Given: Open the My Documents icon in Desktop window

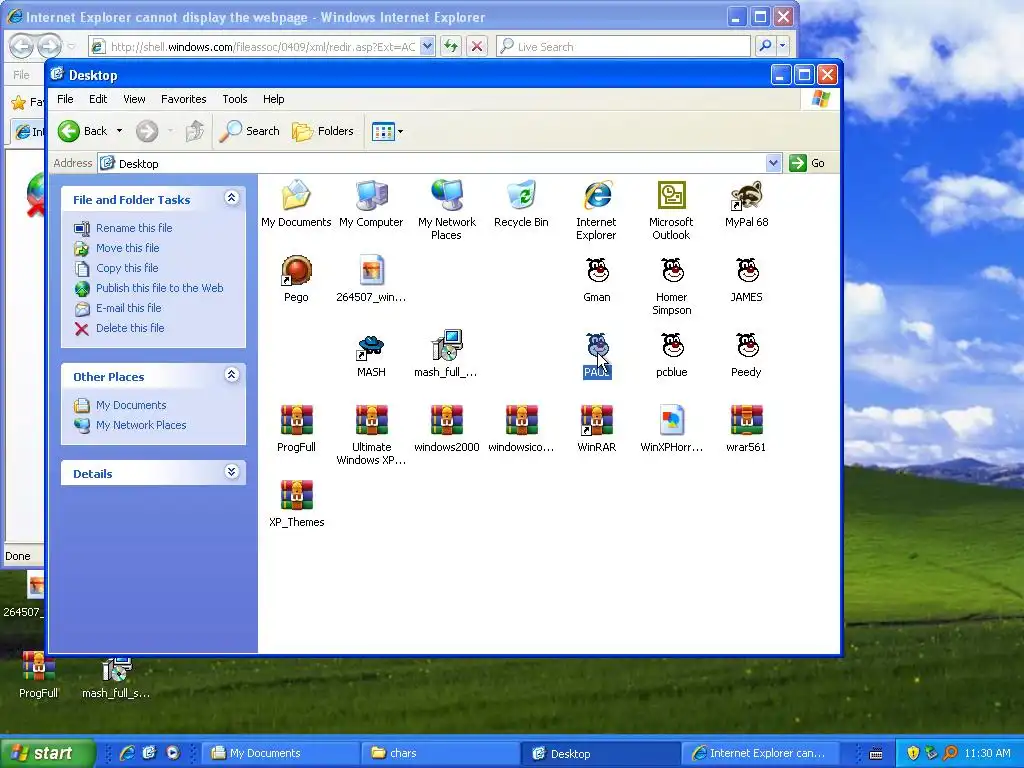Looking at the screenshot, I should (x=296, y=195).
